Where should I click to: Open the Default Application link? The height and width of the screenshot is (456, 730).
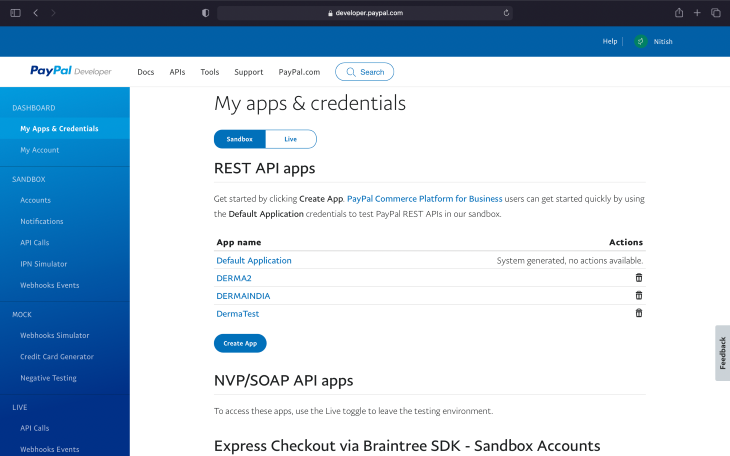pyautogui.click(x=254, y=260)
